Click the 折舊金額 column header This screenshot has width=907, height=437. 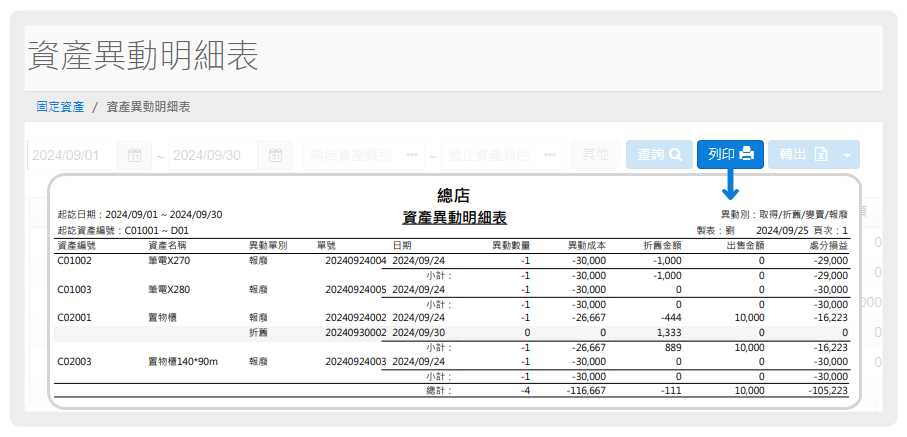(x=662, y=245)
